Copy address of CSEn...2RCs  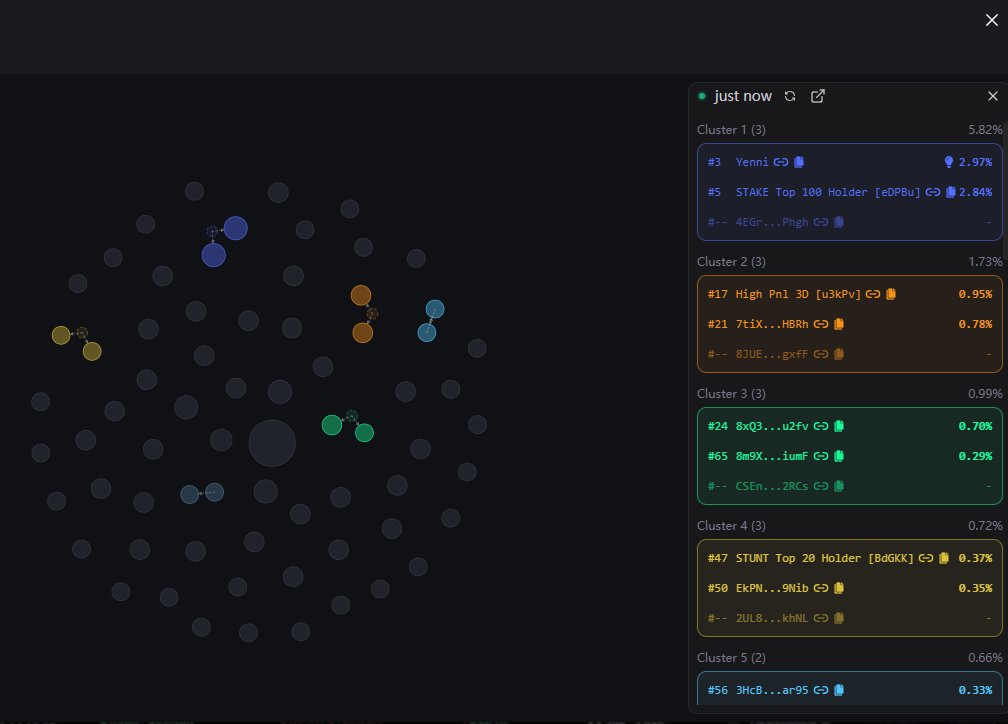click(x=839, y=486)
